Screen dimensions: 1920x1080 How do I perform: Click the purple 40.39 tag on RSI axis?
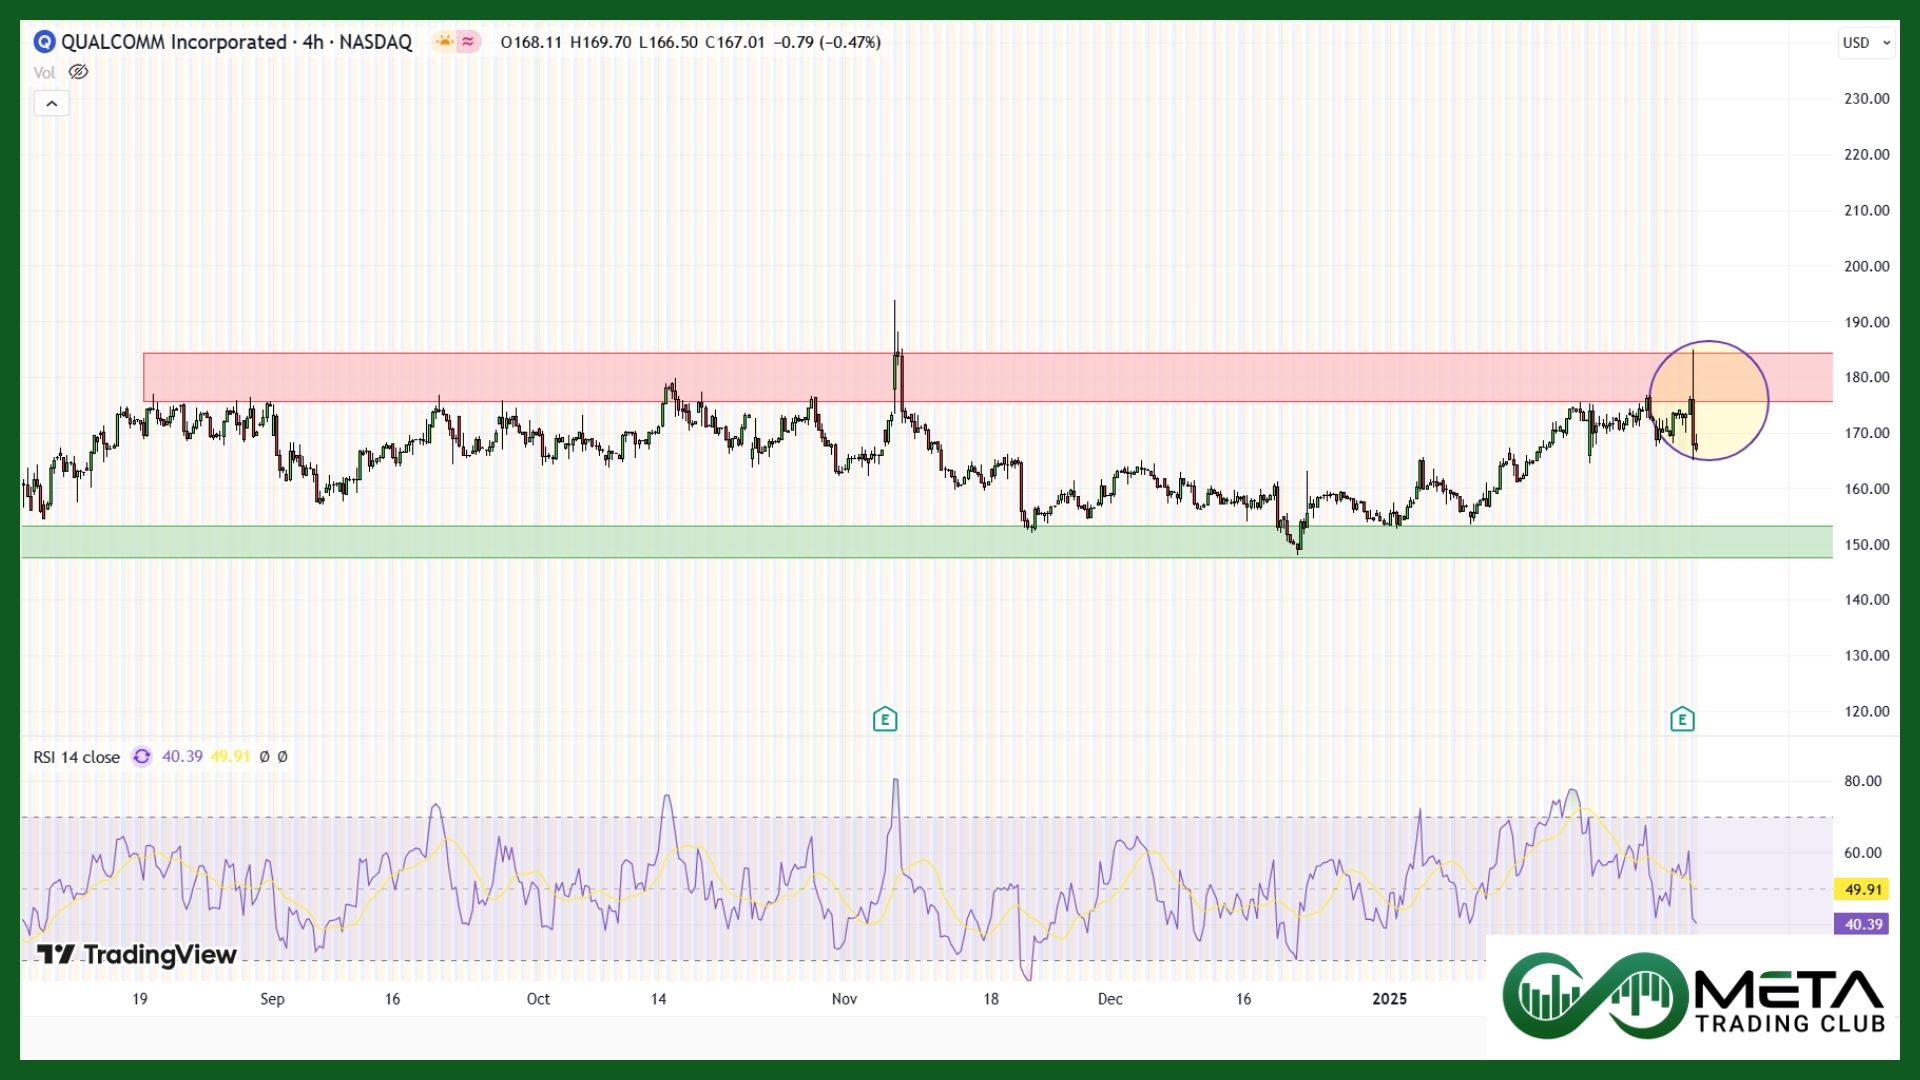click(1863, 924)
